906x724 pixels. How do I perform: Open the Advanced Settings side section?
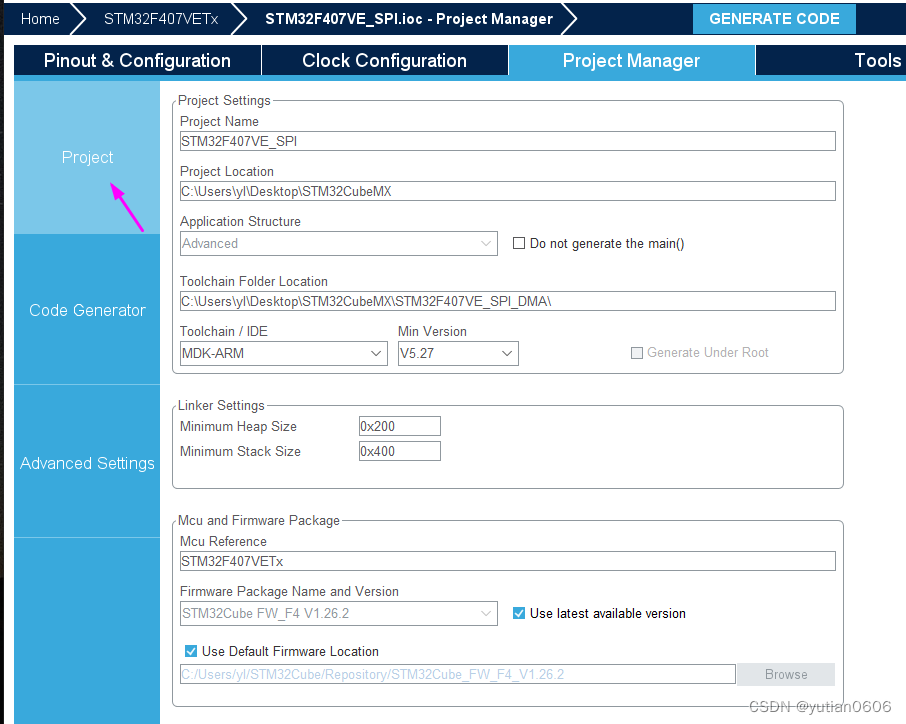tap(87, 463)
